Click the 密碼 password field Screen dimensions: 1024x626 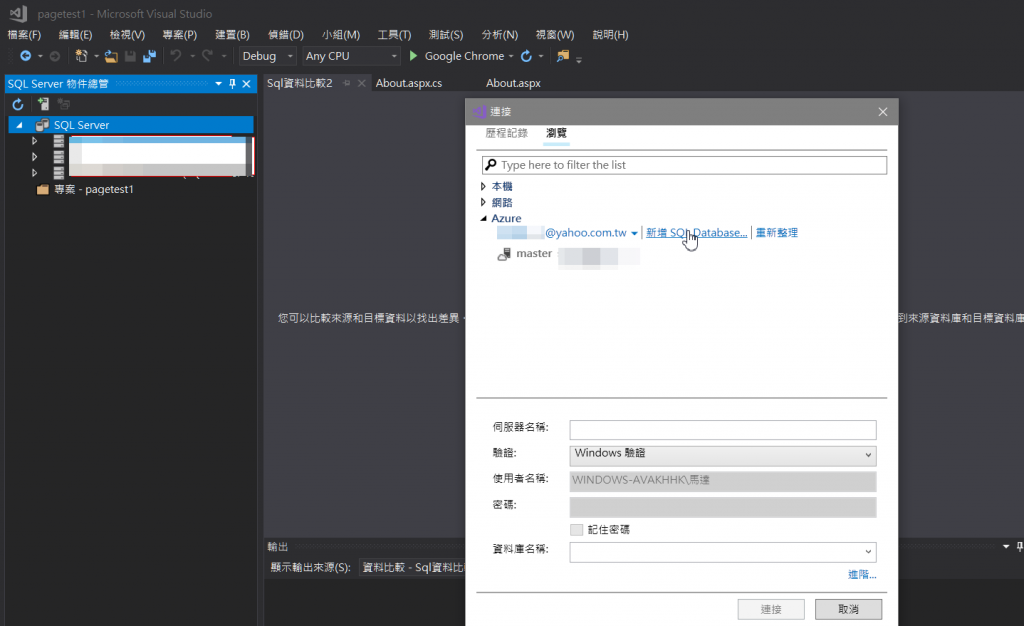coord(723,507)
